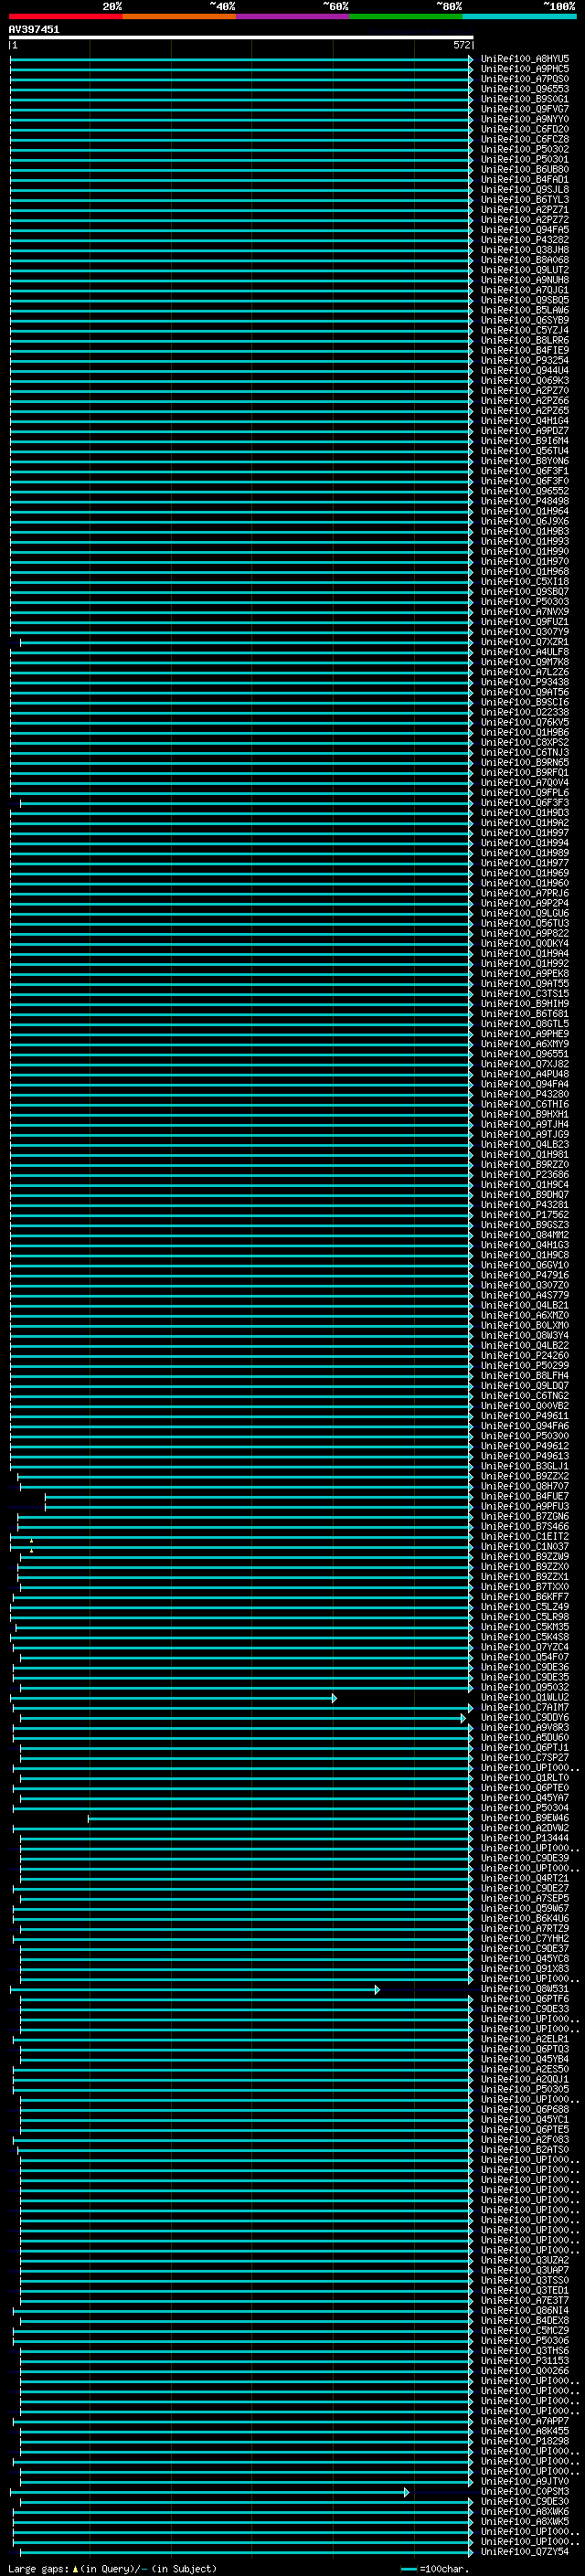585x2576 pixels.
Task: Click alignment bar of UniRef100_C9DDY6
Action: [243, 1718]
